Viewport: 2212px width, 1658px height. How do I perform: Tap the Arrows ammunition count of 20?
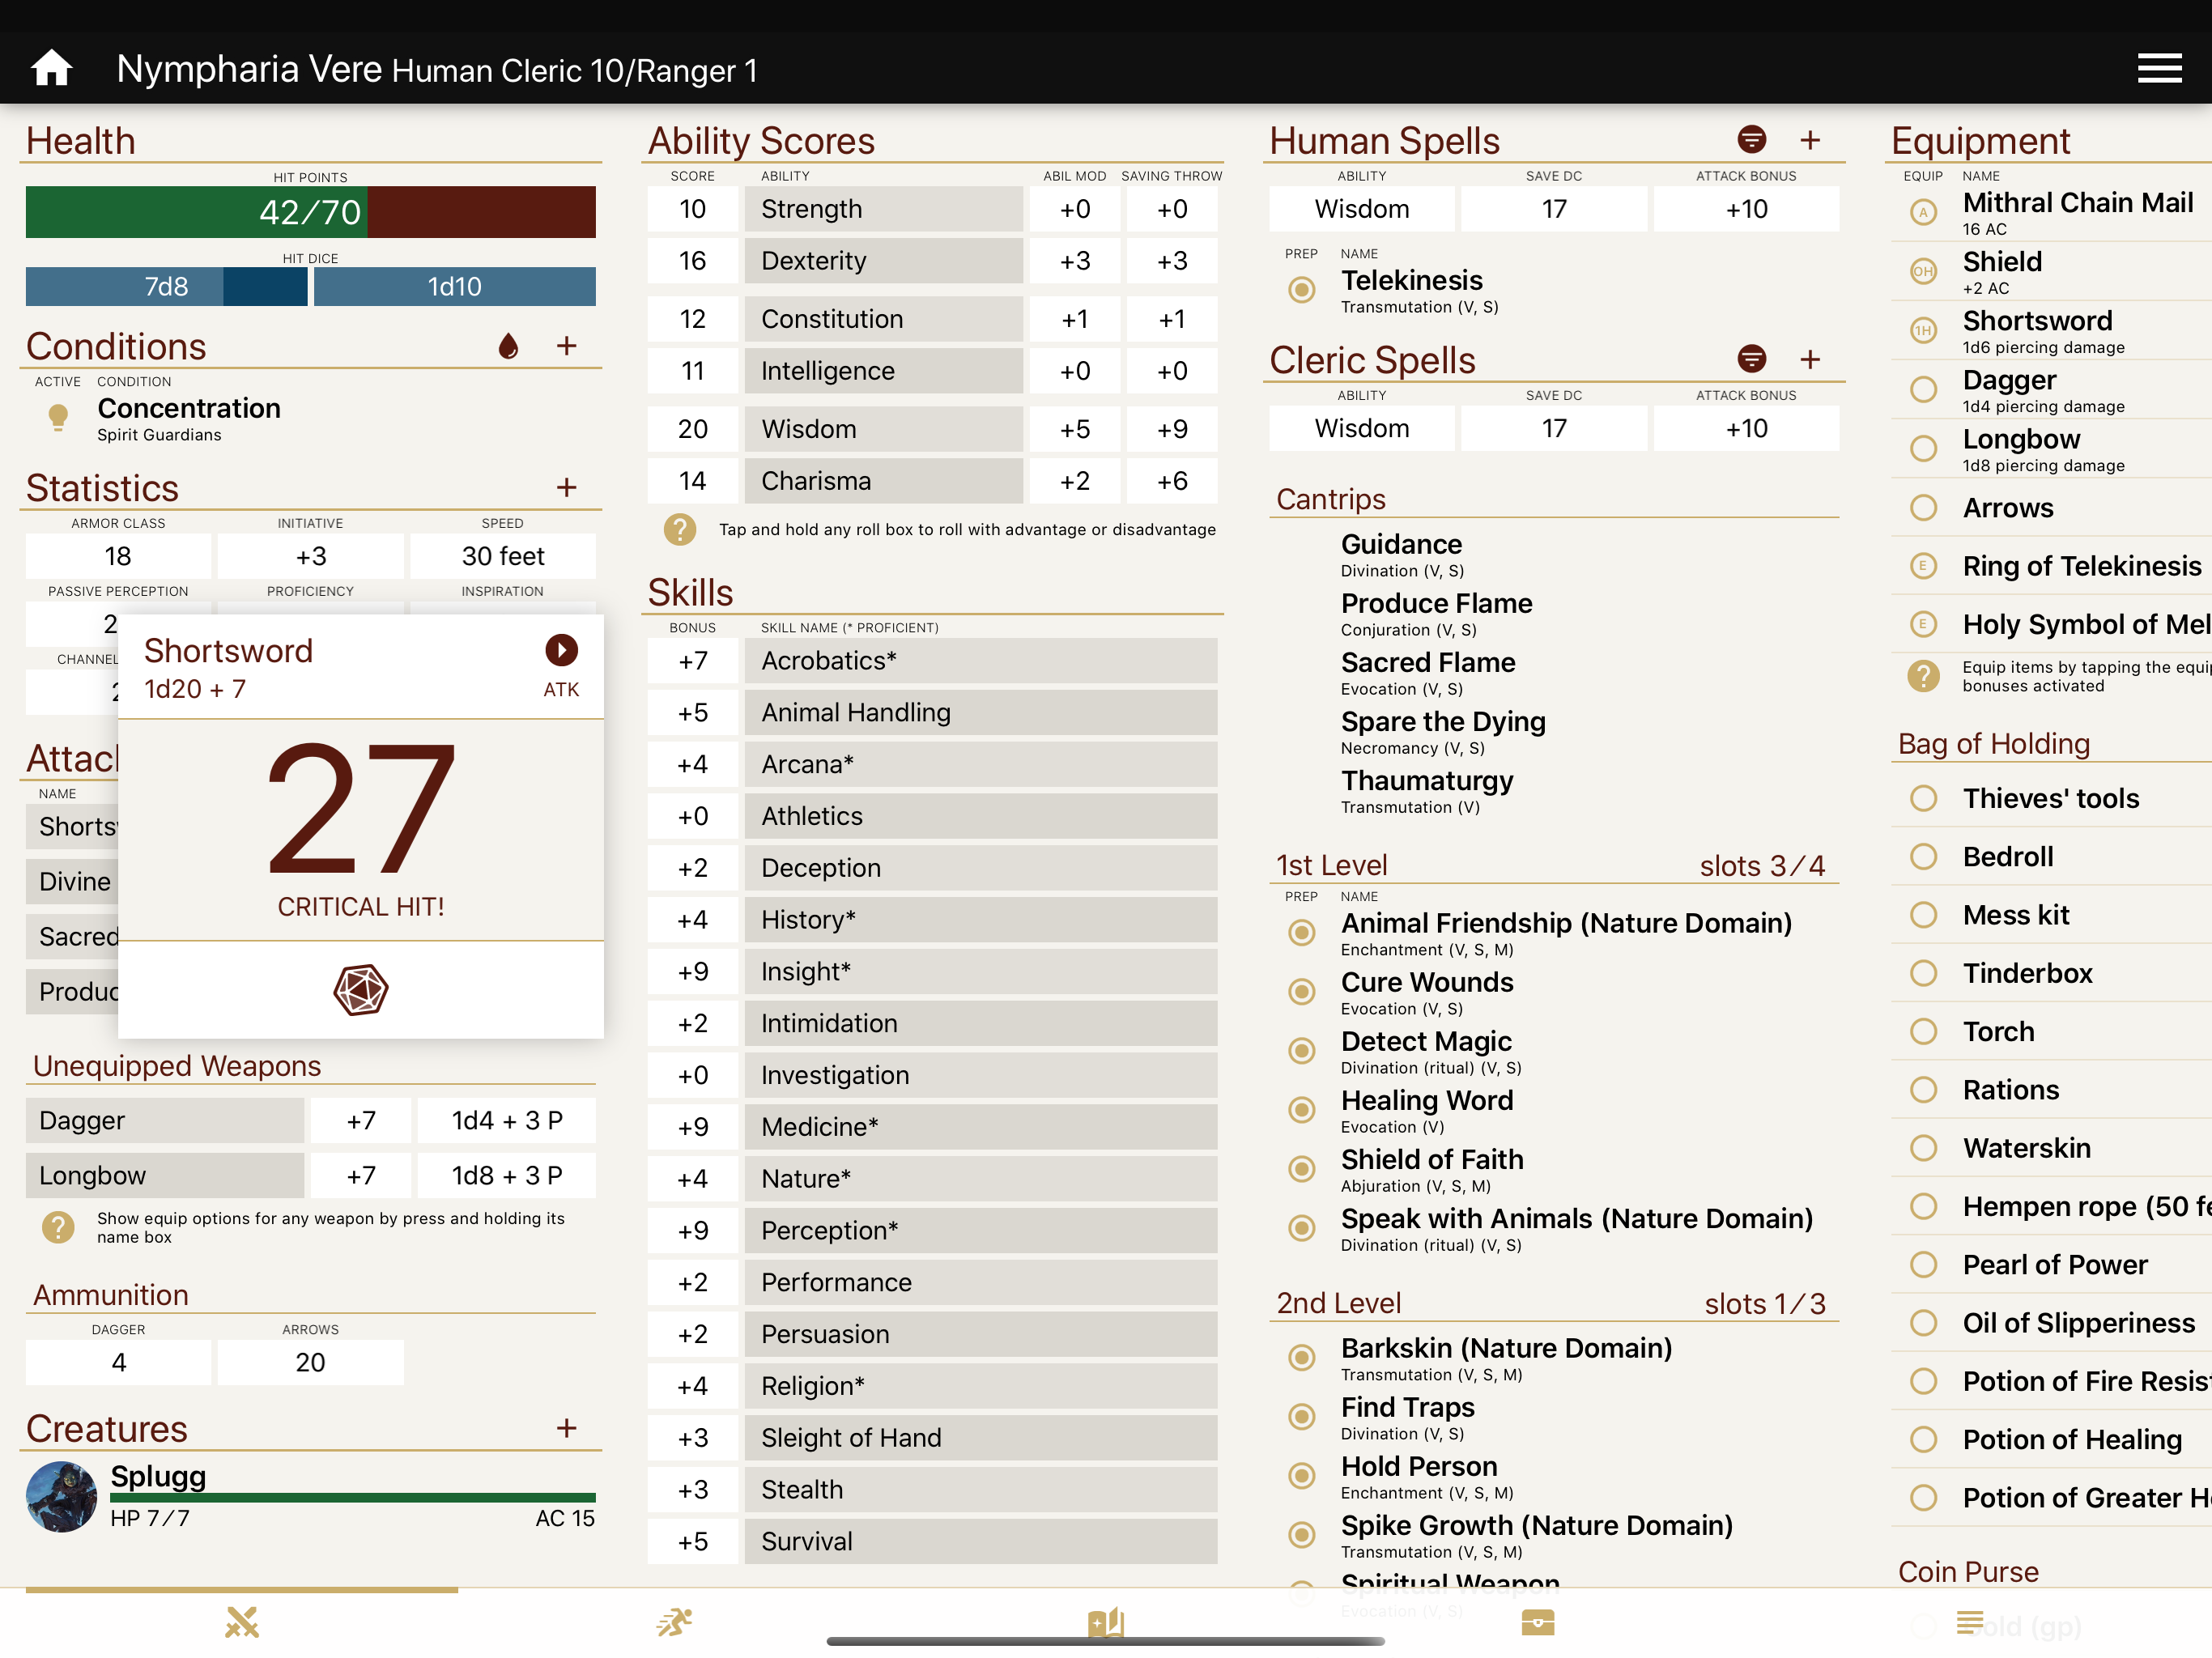click(x=310, y=1363)
